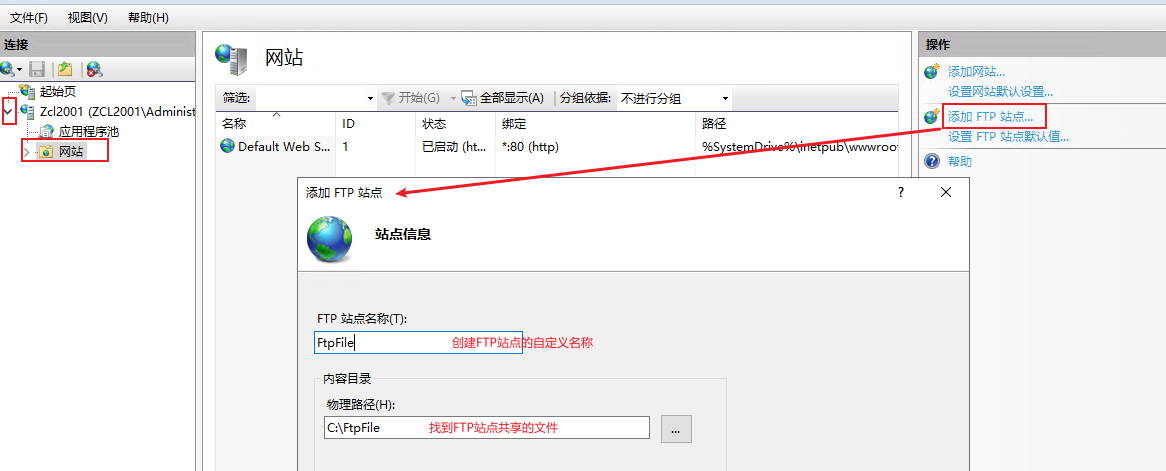This screenshot has width=1166, height=471.
Task: Click the create new connection globe icon
Action: [x=7, y=69]
